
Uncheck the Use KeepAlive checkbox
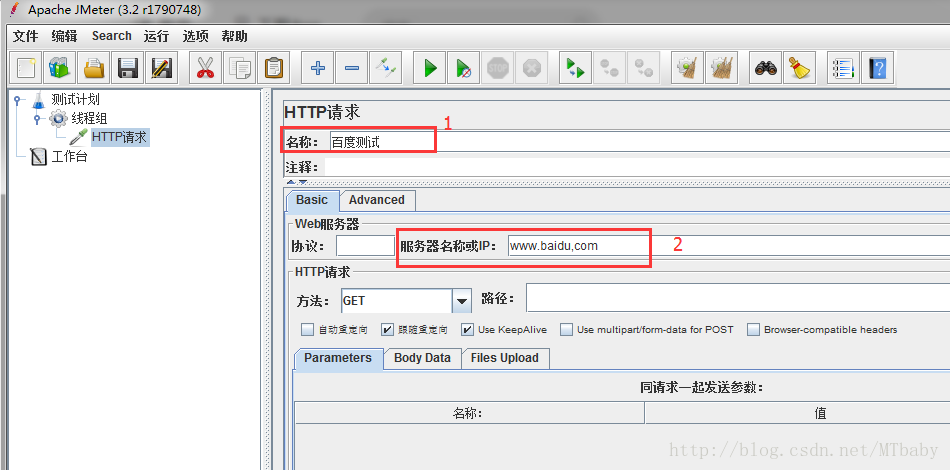click(x=467, y=329)
